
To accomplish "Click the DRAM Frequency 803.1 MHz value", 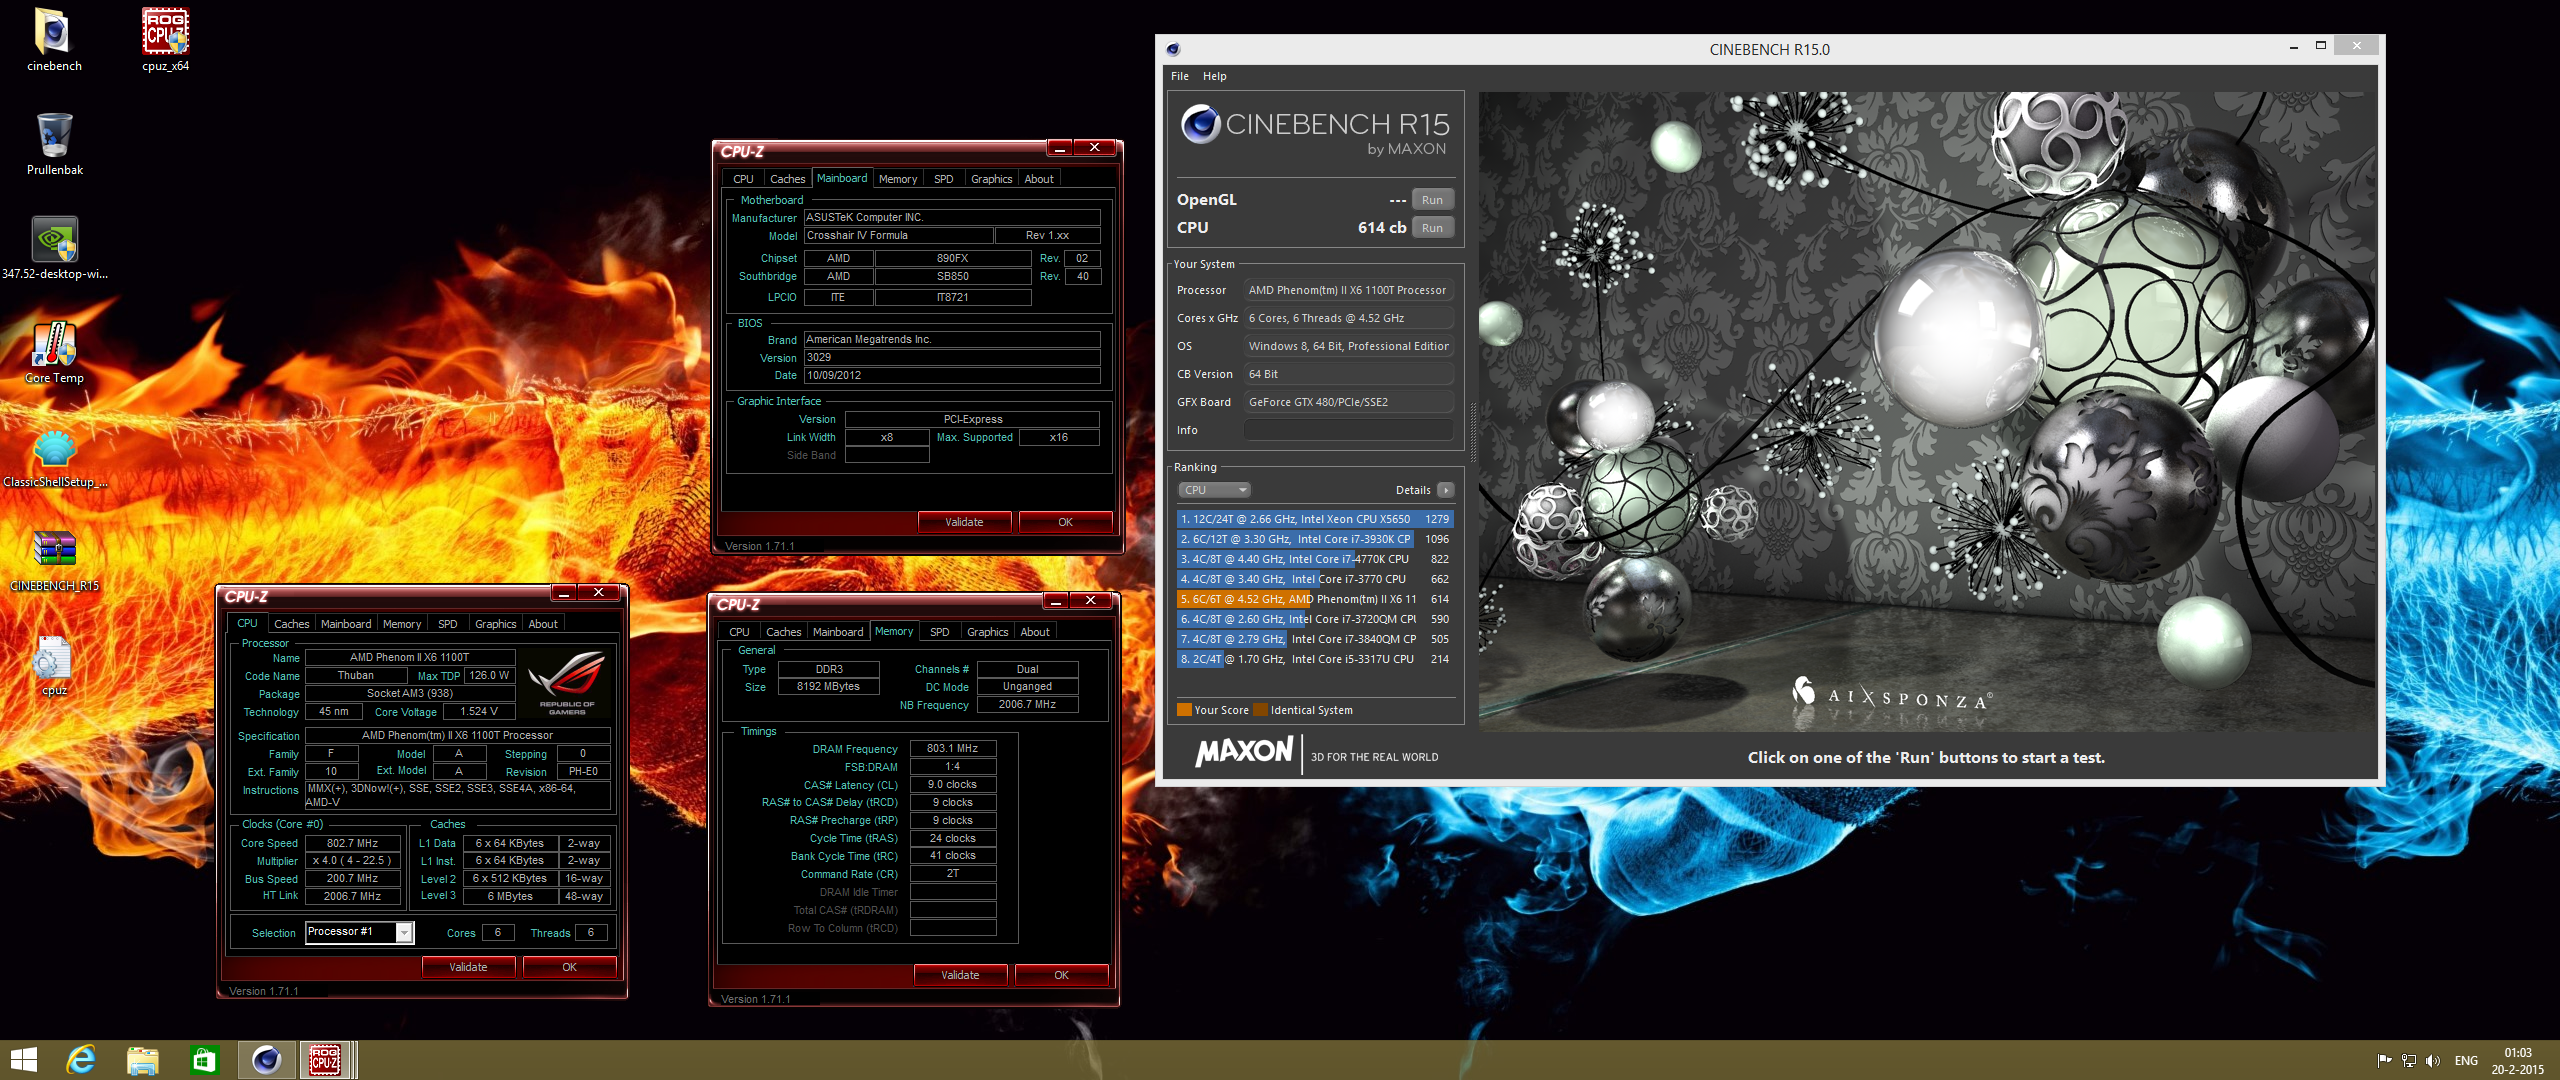I will pos(952,748).
